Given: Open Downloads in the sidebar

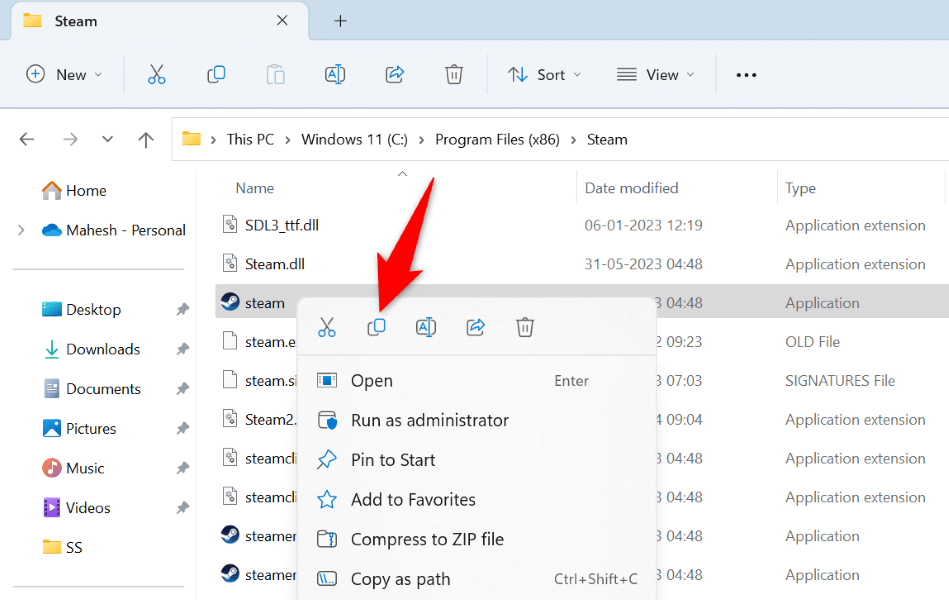Looking at the screenshot, I should [91, 349].
